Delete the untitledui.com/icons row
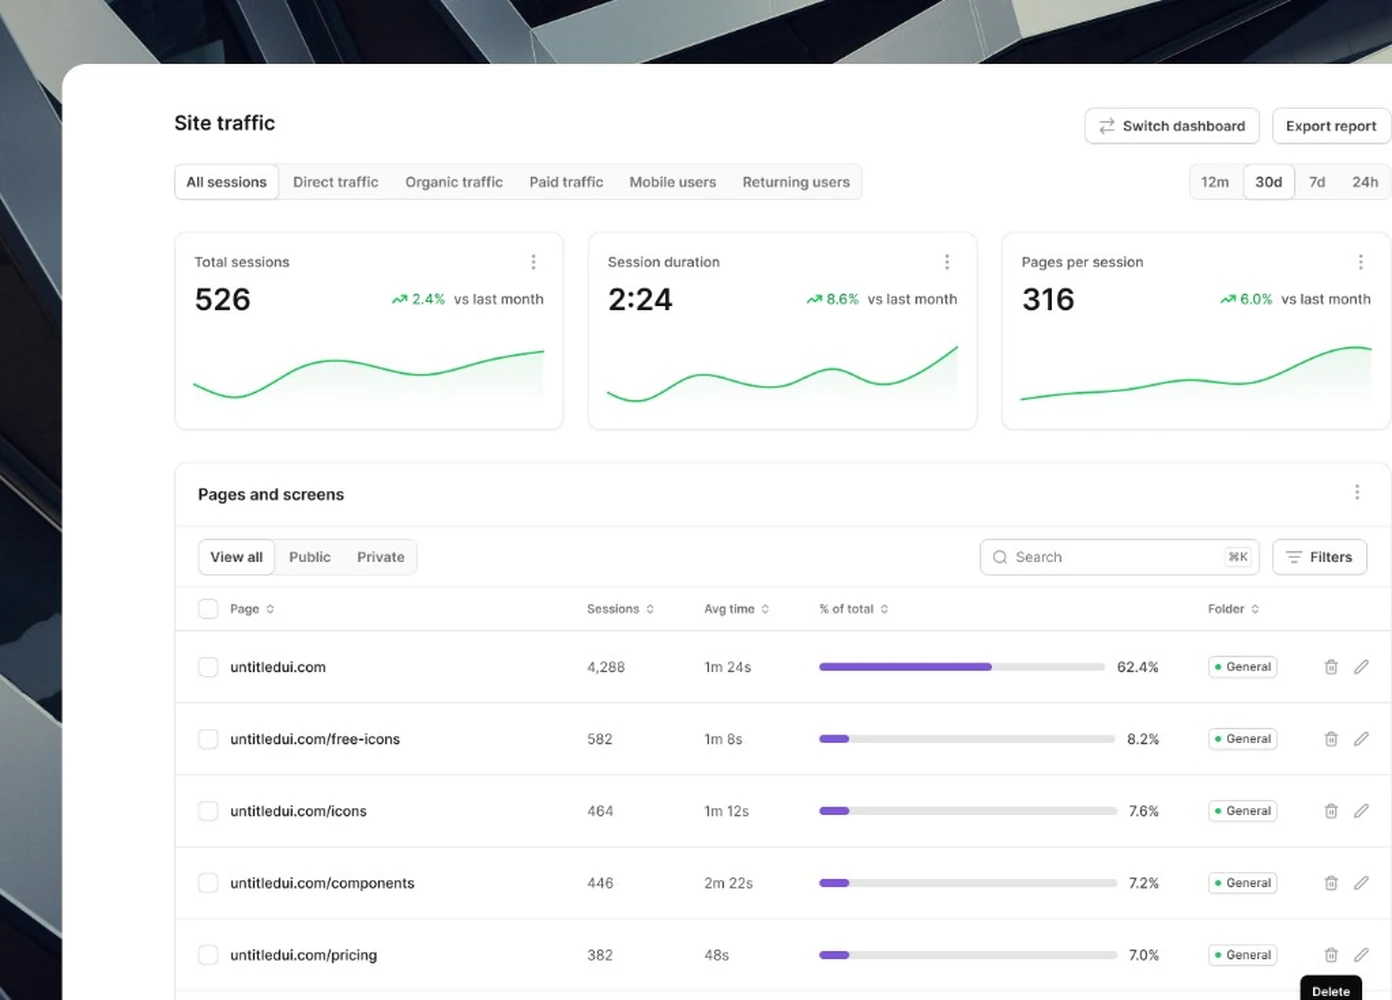This screenshot has height=1000, width=1392. 1331,811
